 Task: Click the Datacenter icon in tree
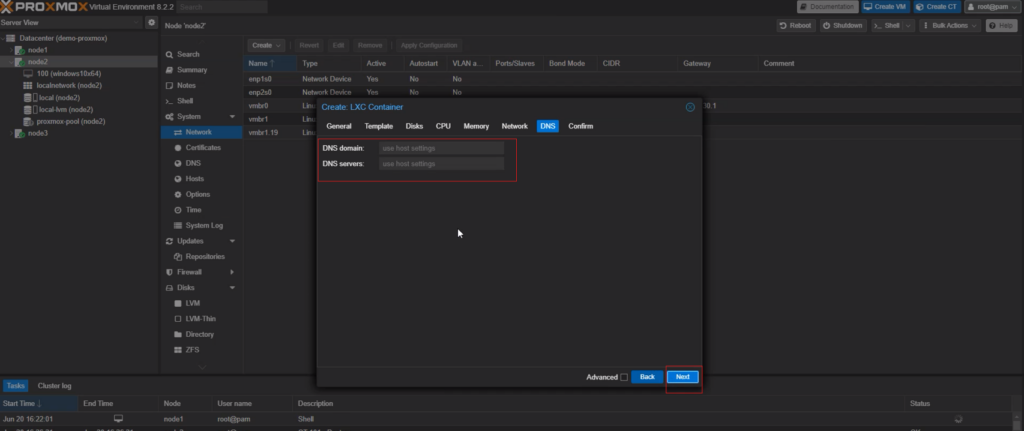(x=11, y=39)
